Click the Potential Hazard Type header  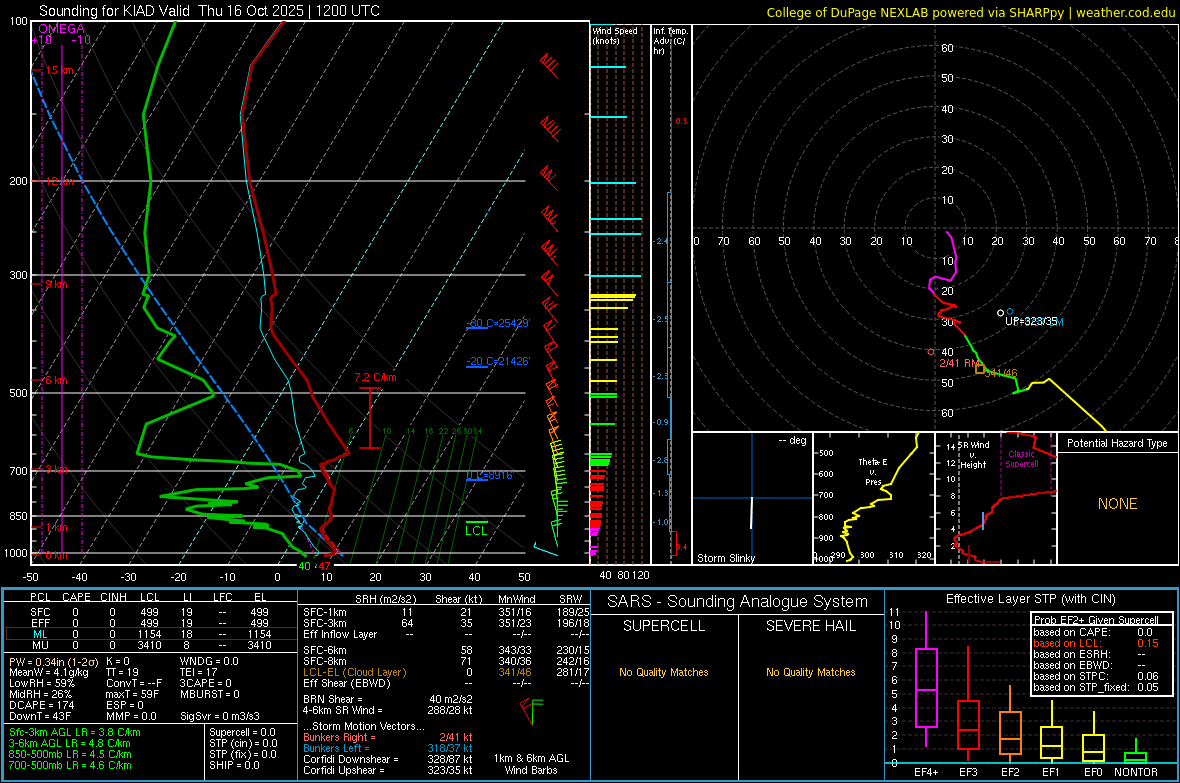click(1117, 443)
